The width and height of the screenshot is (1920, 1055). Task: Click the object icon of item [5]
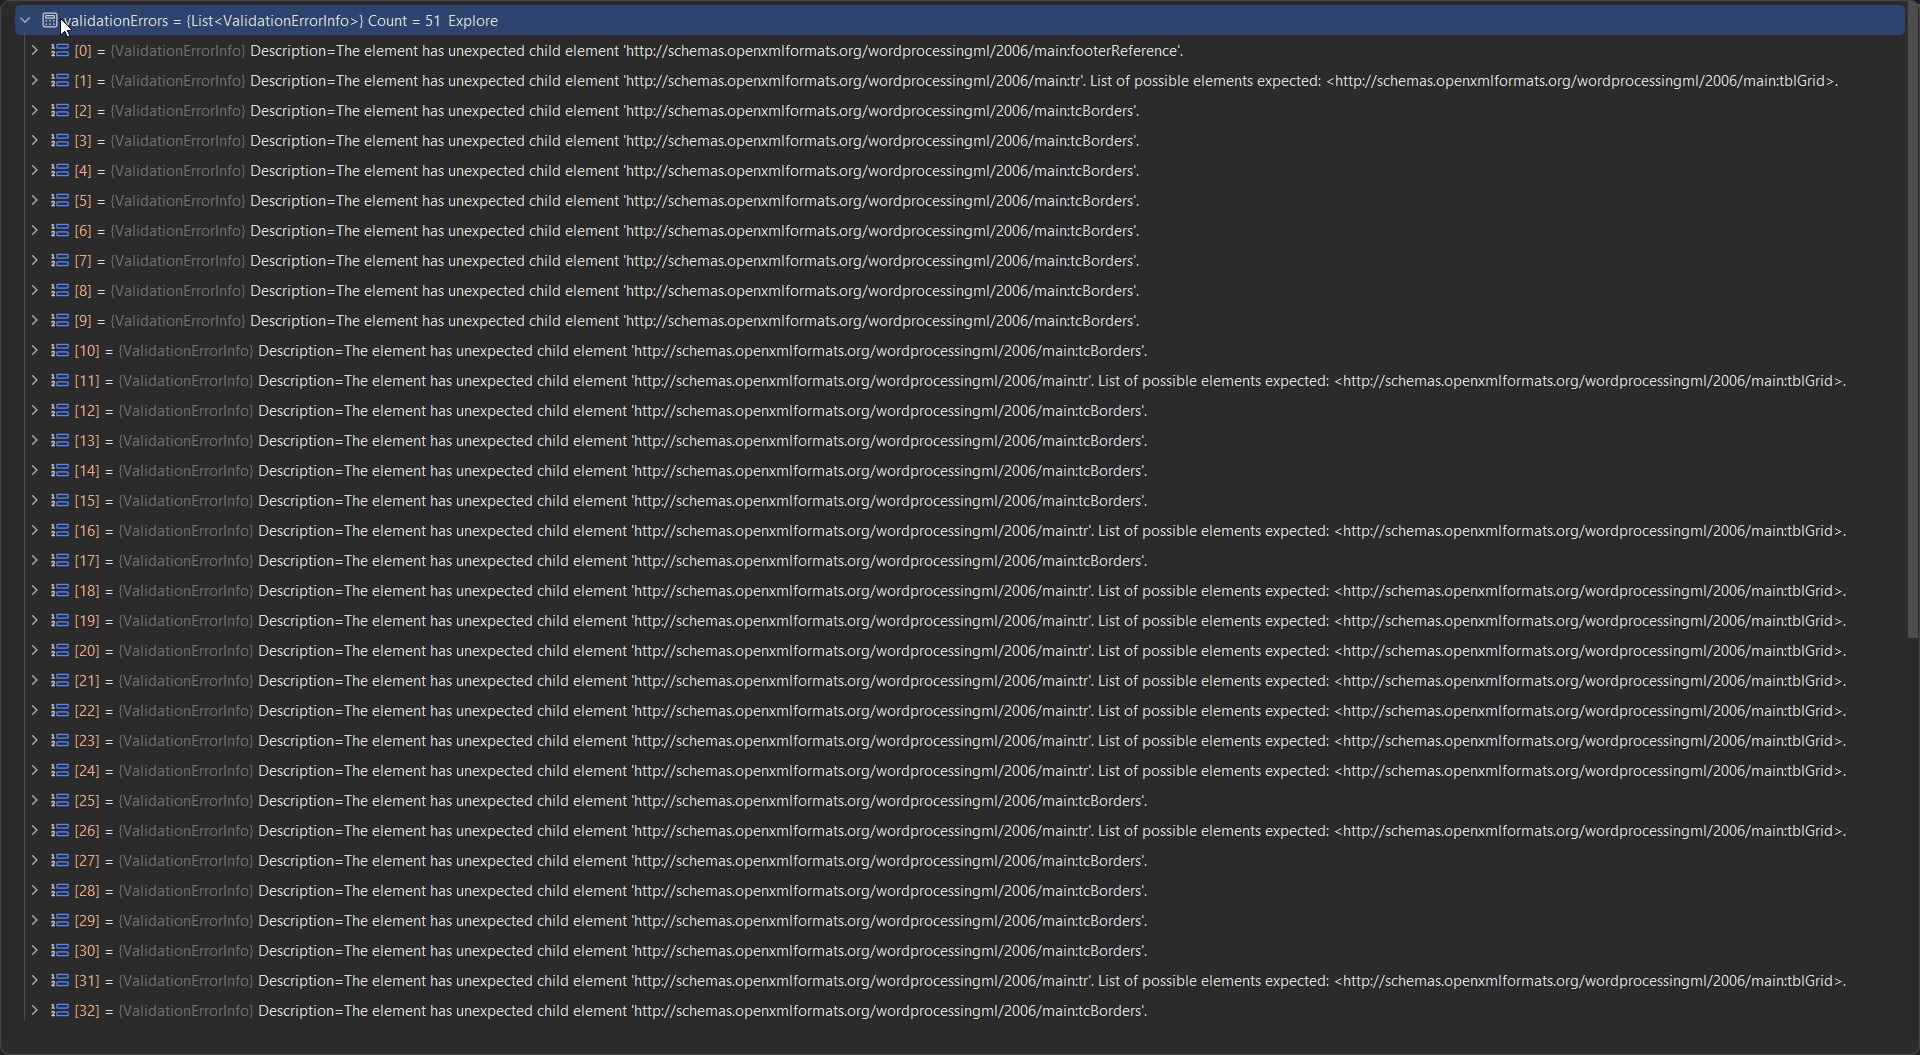pos(60,200)
